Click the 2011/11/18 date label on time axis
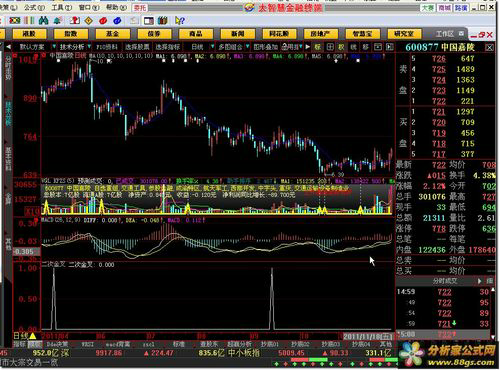Viewport: 500px width, 370px height. coord(368,336)
